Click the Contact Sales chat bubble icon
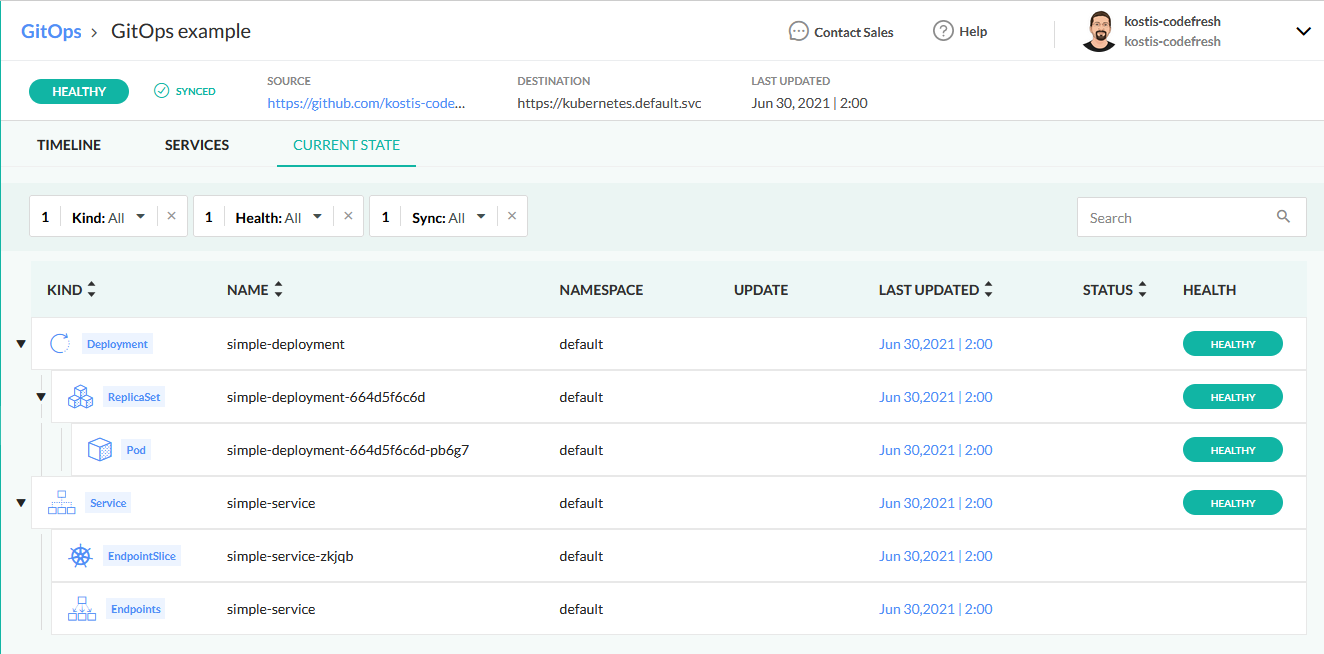Image resolution: width=1324 pixels, height=654 pixels. coord(798,31)
